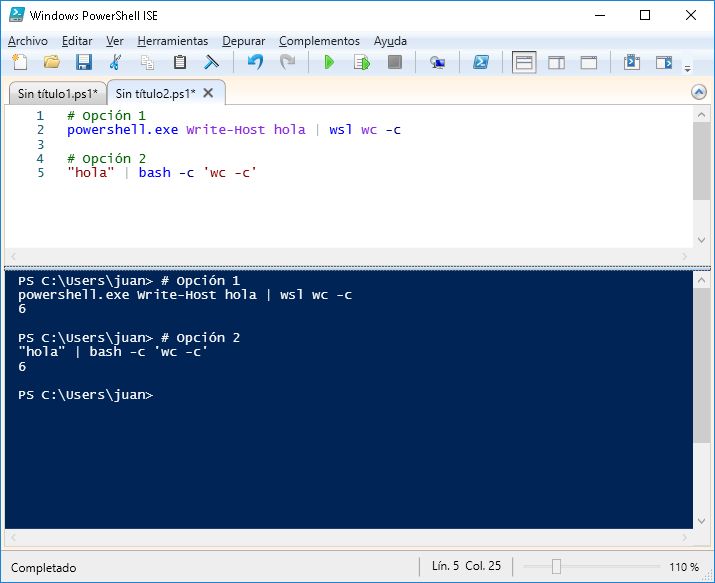Screen dimensions: 715x583
Task: Collapse script pane with round chevron
Action: (x=699, y=92)
